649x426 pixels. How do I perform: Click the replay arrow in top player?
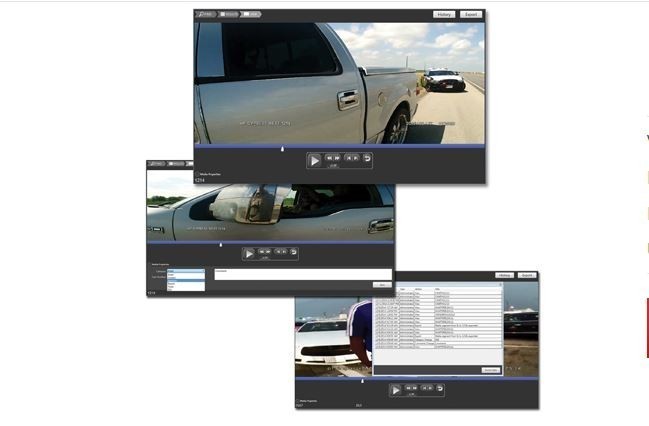(367, 158)
